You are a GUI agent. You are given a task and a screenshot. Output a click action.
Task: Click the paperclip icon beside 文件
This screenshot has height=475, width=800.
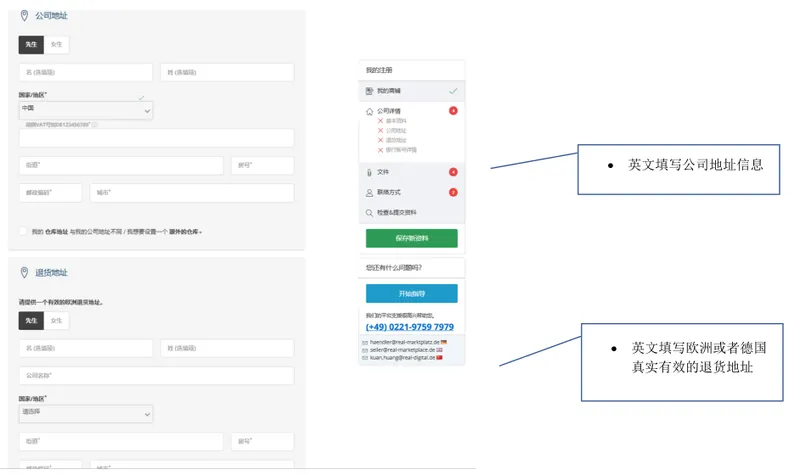coord(369,172)
